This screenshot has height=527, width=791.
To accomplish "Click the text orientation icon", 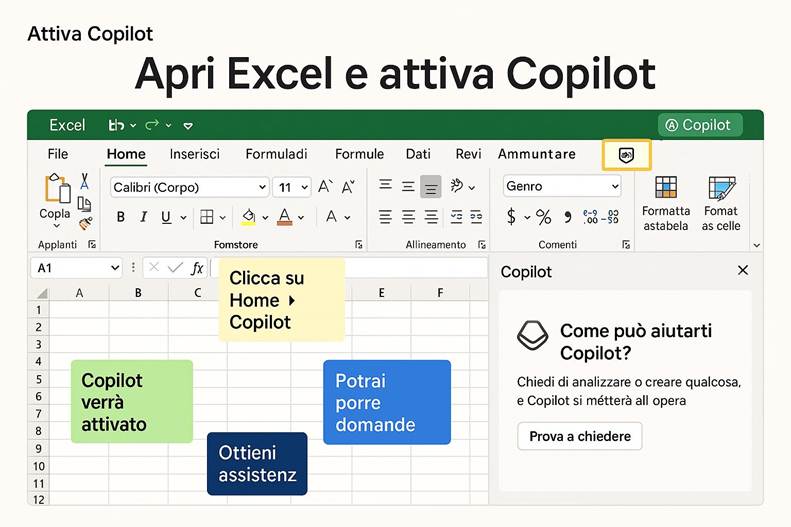I will point(457,186).
